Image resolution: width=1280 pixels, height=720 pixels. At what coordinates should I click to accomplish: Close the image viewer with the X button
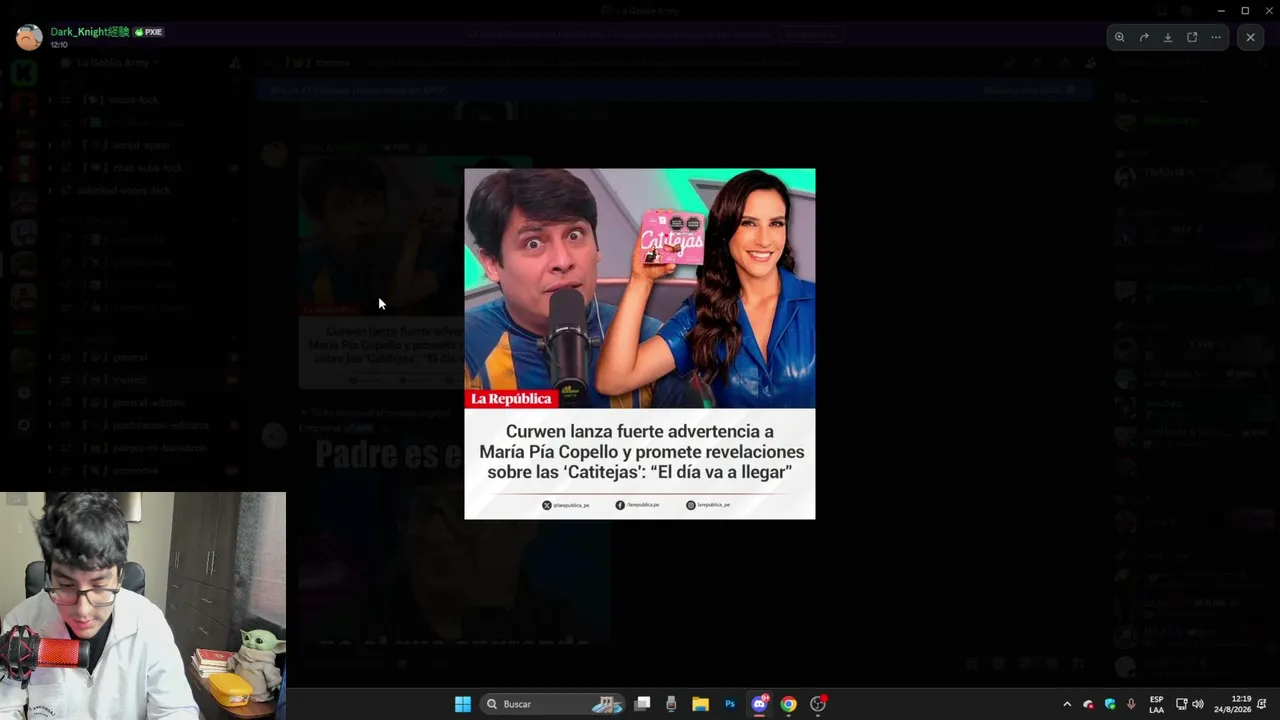(1250, 37)
